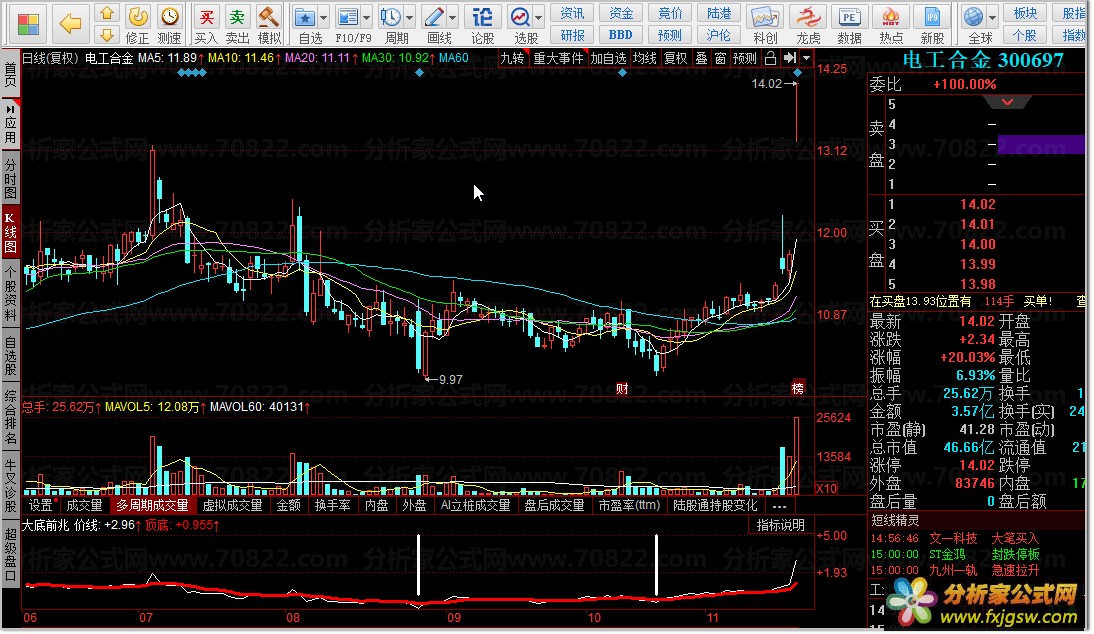
Task: Toggle 均线 moving average lines
Action: tap(645, 59)
